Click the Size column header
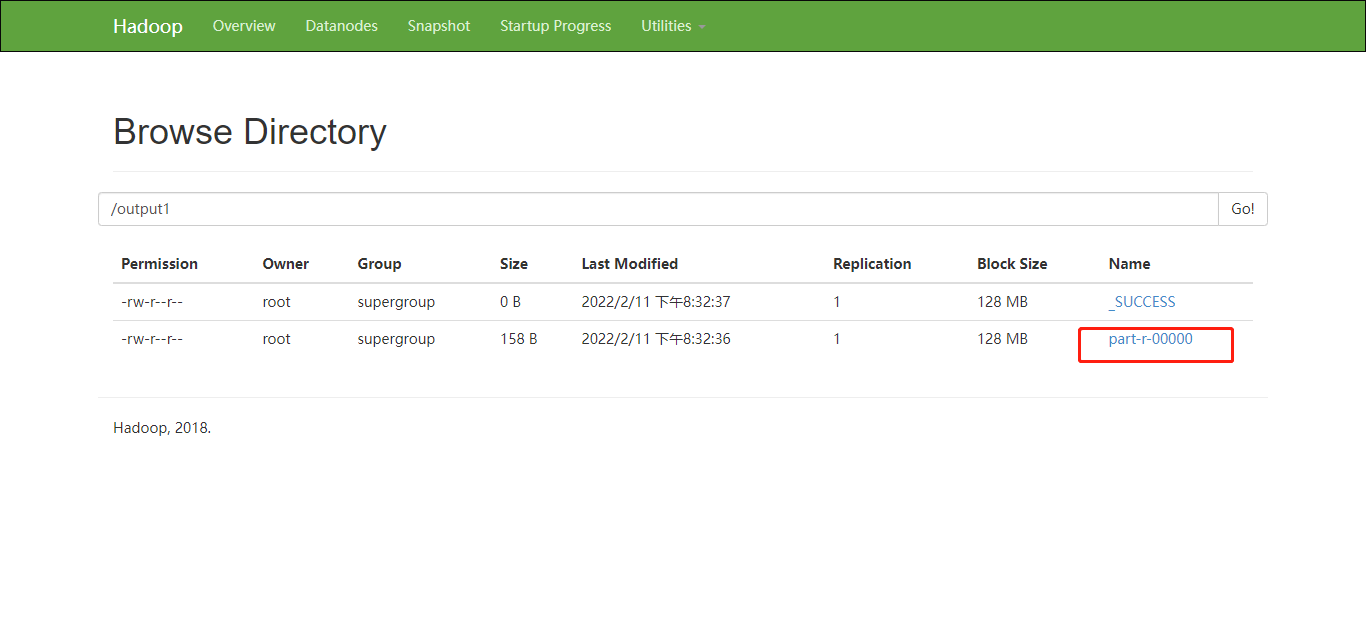Screen dimensions: 1366x625 click(513, 264)
